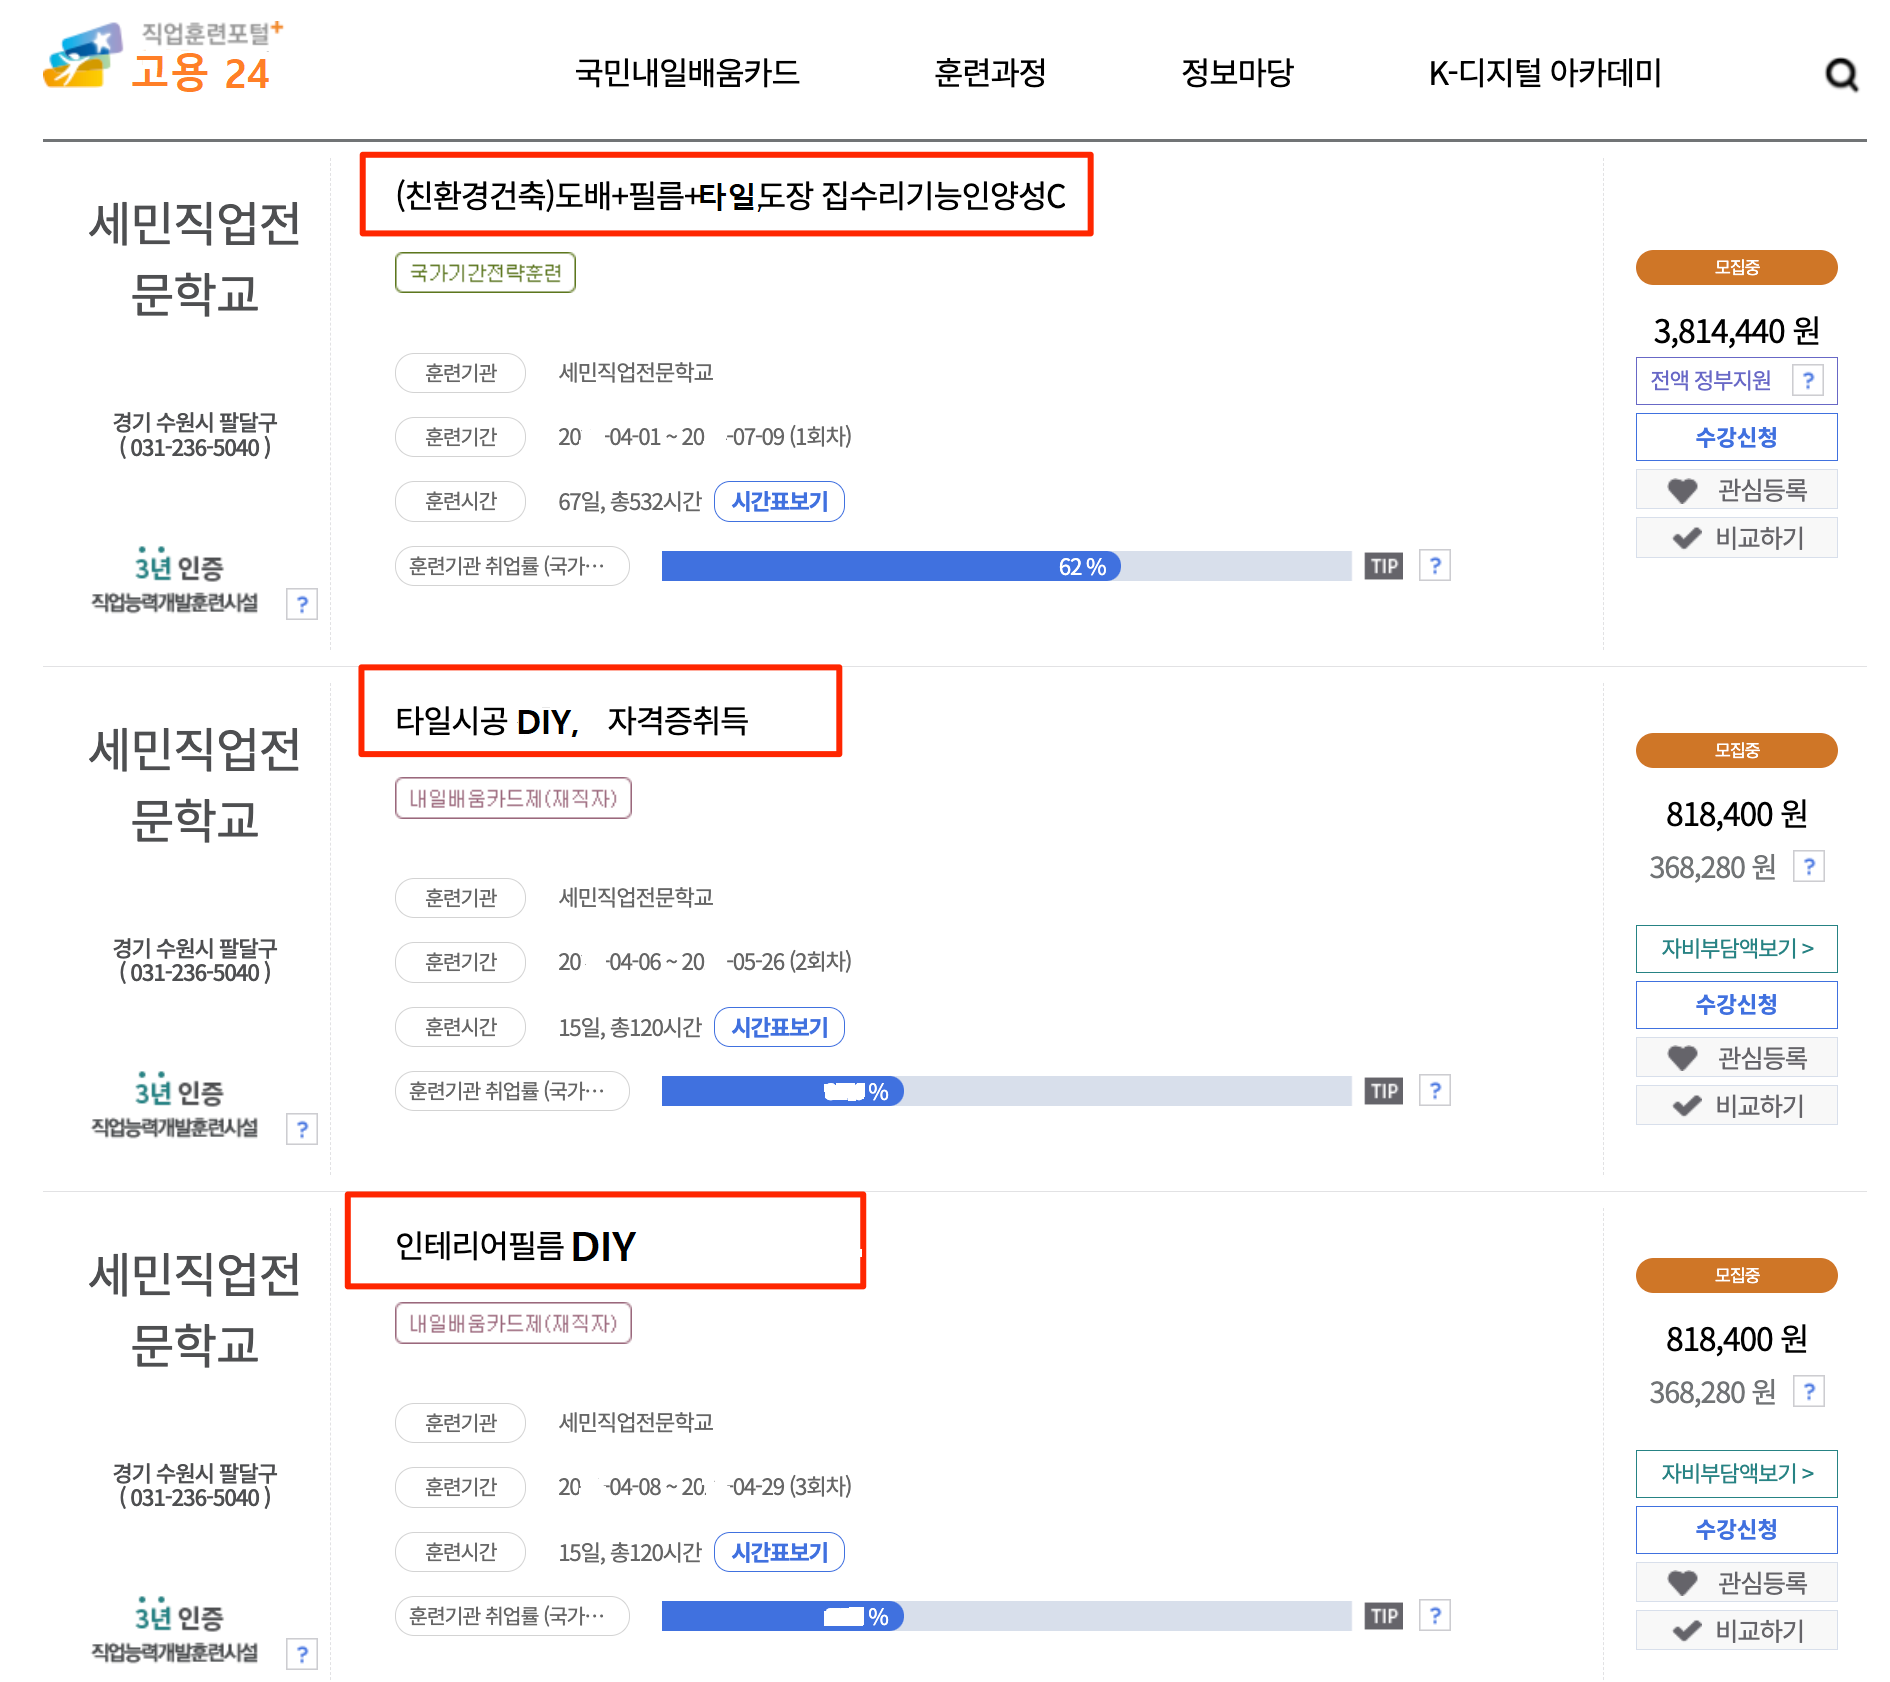Toggle 비교하기 check for 인테리어필름 DIY course
Image resolution: width=1890 pixels, height=1682 pixels.
click(x=1736, y=1630)
